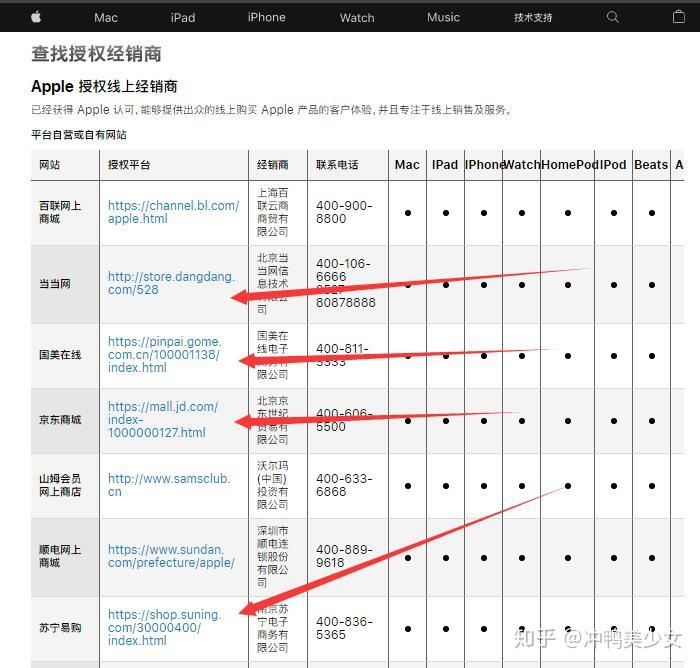The height and width of the screenshot is (668, 700).
Task: Open Watch in the navigation bar
Action: tap(357, 17)
